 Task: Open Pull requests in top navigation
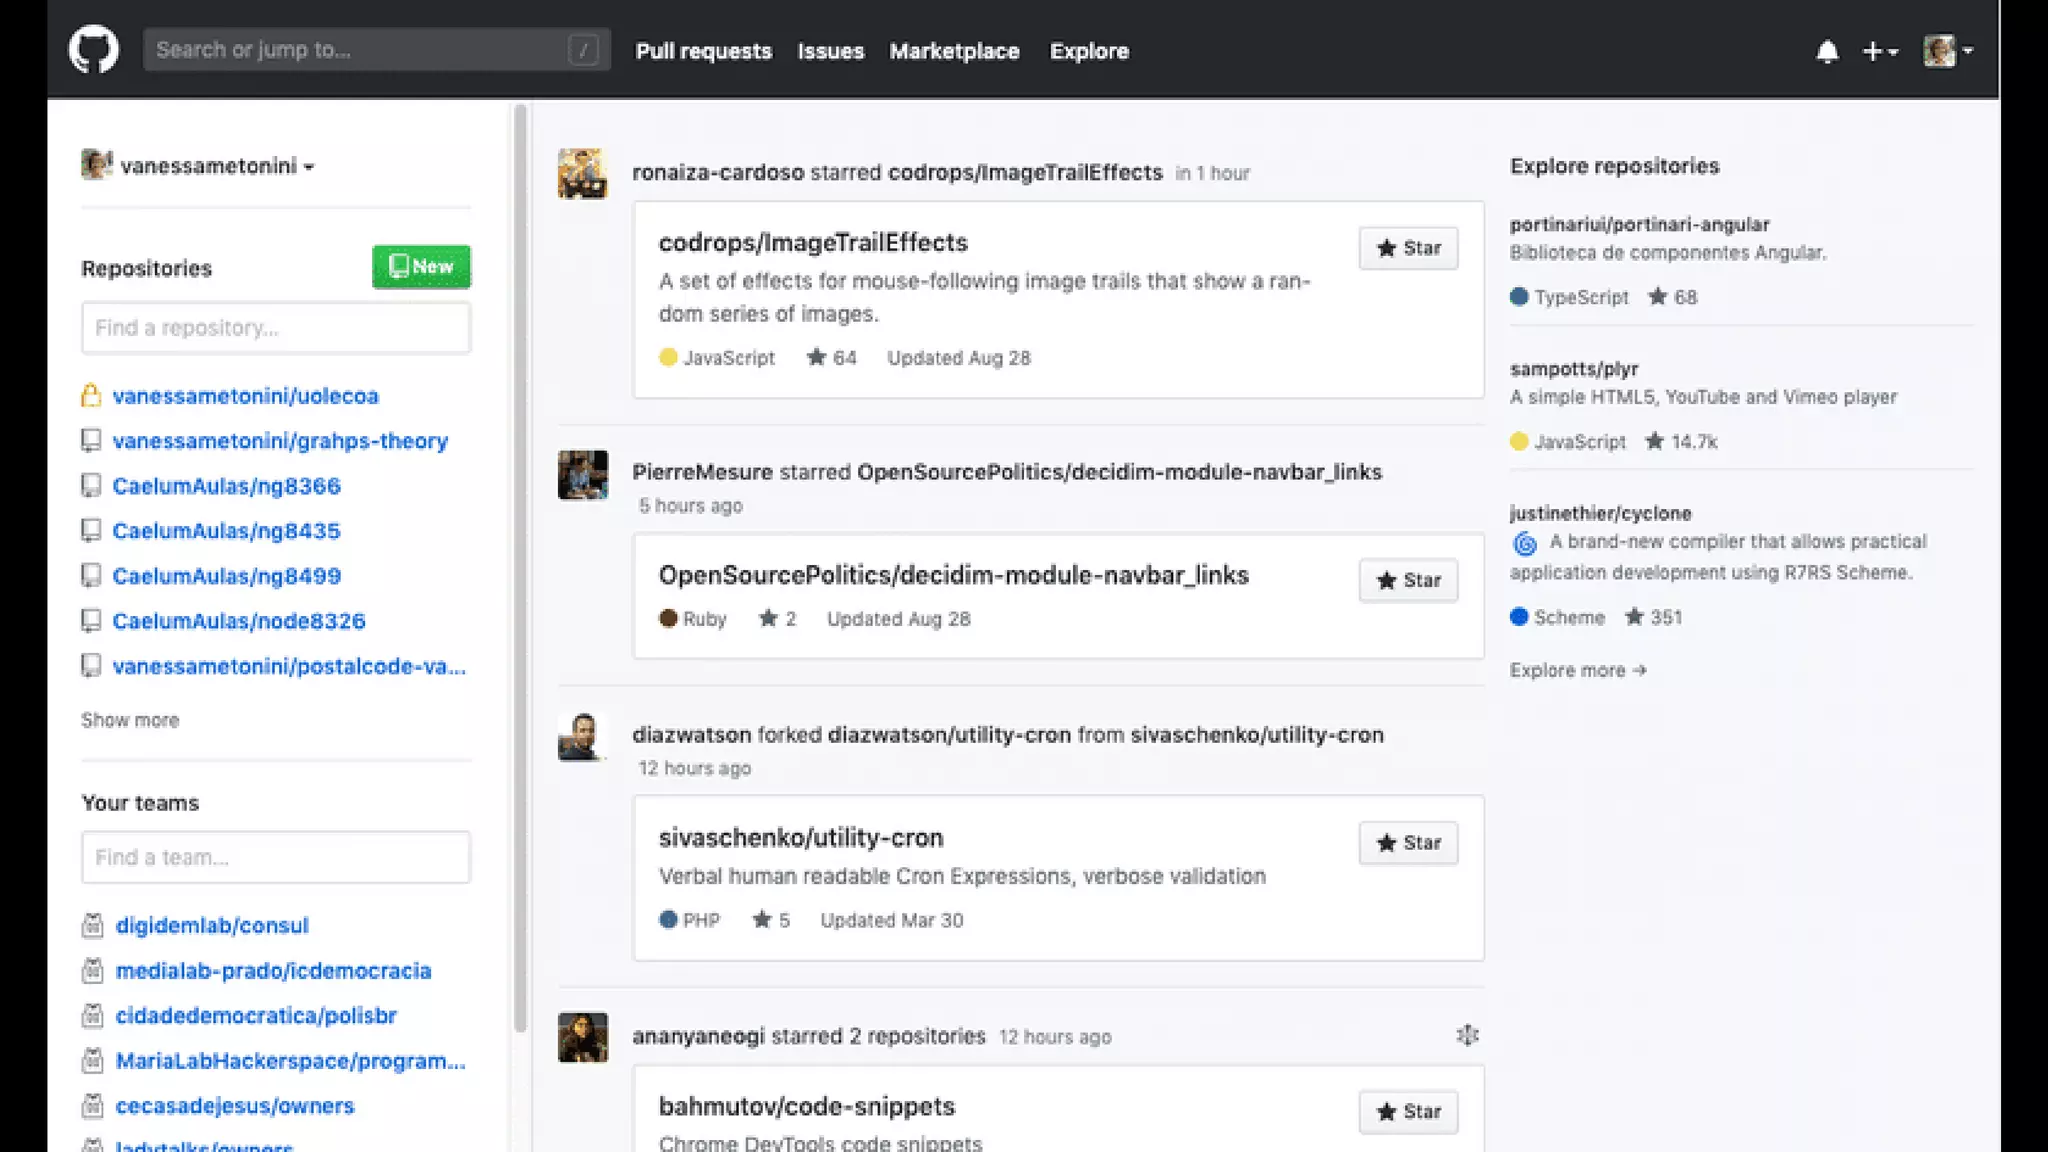(703, 51)
